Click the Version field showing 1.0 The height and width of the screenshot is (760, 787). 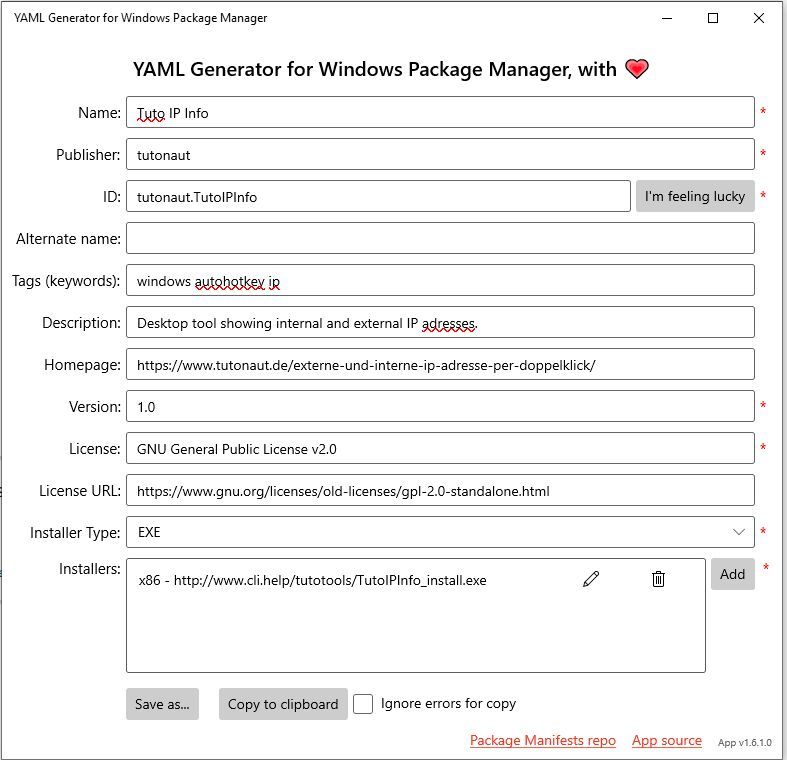click(440, 406)
